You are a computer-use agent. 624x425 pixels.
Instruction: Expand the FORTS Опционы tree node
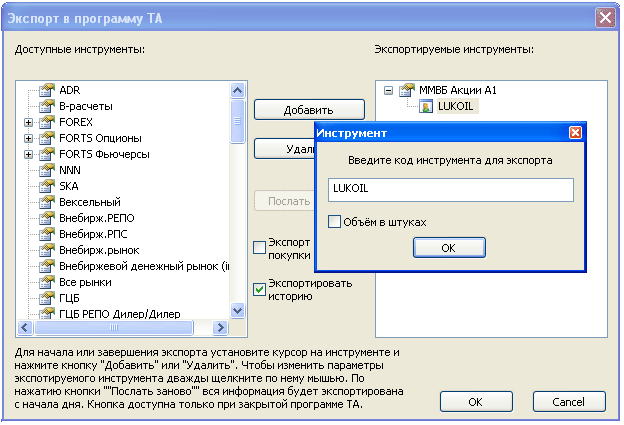click(28, 138)
